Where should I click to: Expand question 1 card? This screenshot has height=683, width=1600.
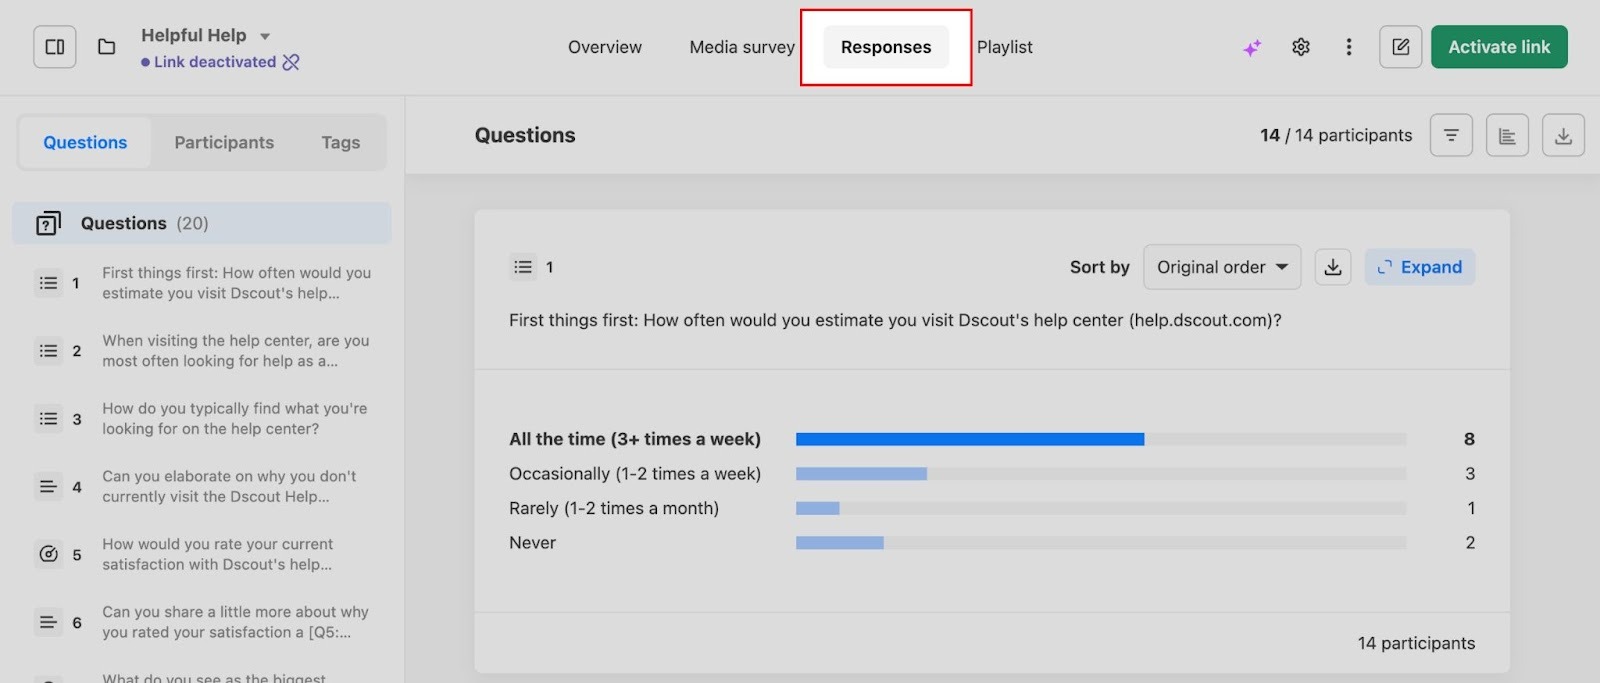pyautogui.click(x=1419, y=267)
